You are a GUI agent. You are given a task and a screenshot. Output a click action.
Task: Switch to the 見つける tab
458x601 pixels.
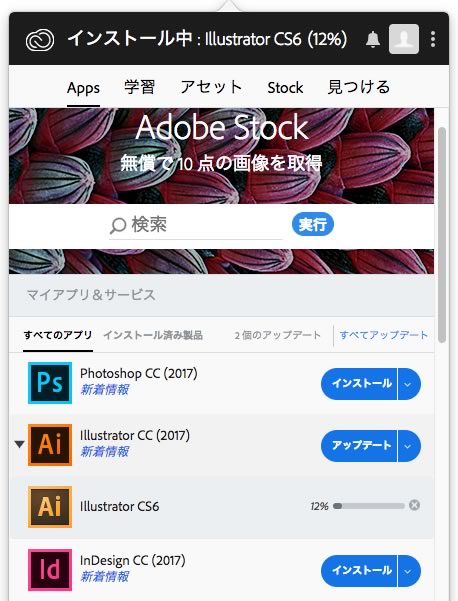coord(359,87)
